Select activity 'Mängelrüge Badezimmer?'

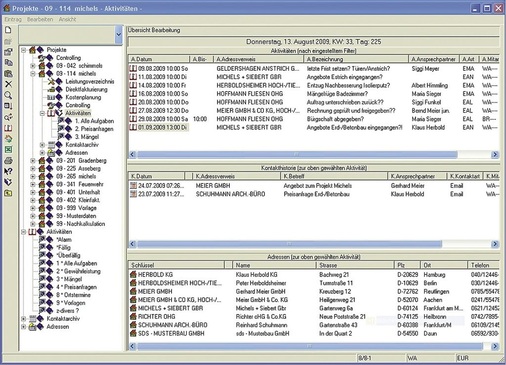pyautogui.click(x=313, y=94)
